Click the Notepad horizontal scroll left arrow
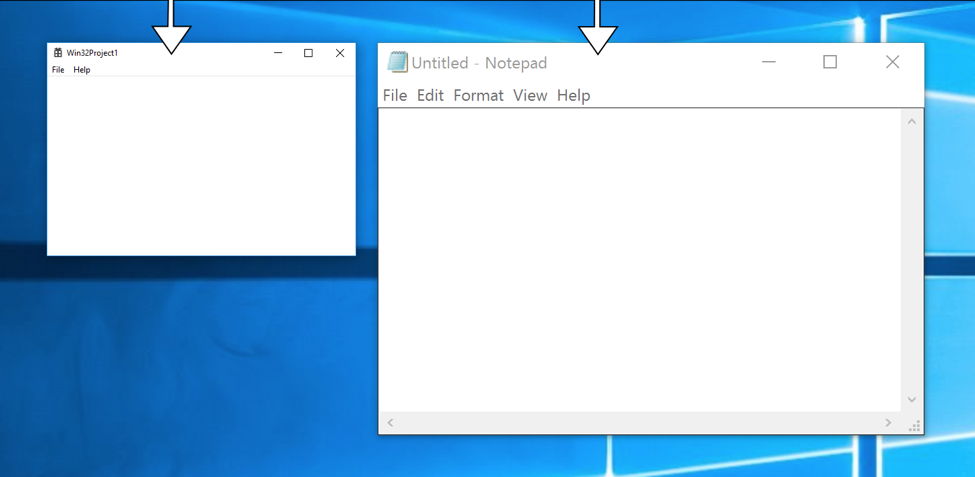This screenshot has height=477, width=975. click(x=390, y=423)
